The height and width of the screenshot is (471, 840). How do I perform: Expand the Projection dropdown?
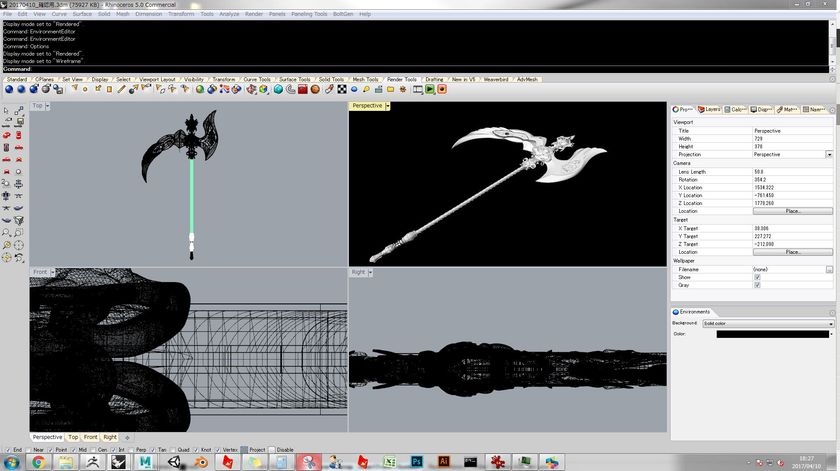(829, 155)
